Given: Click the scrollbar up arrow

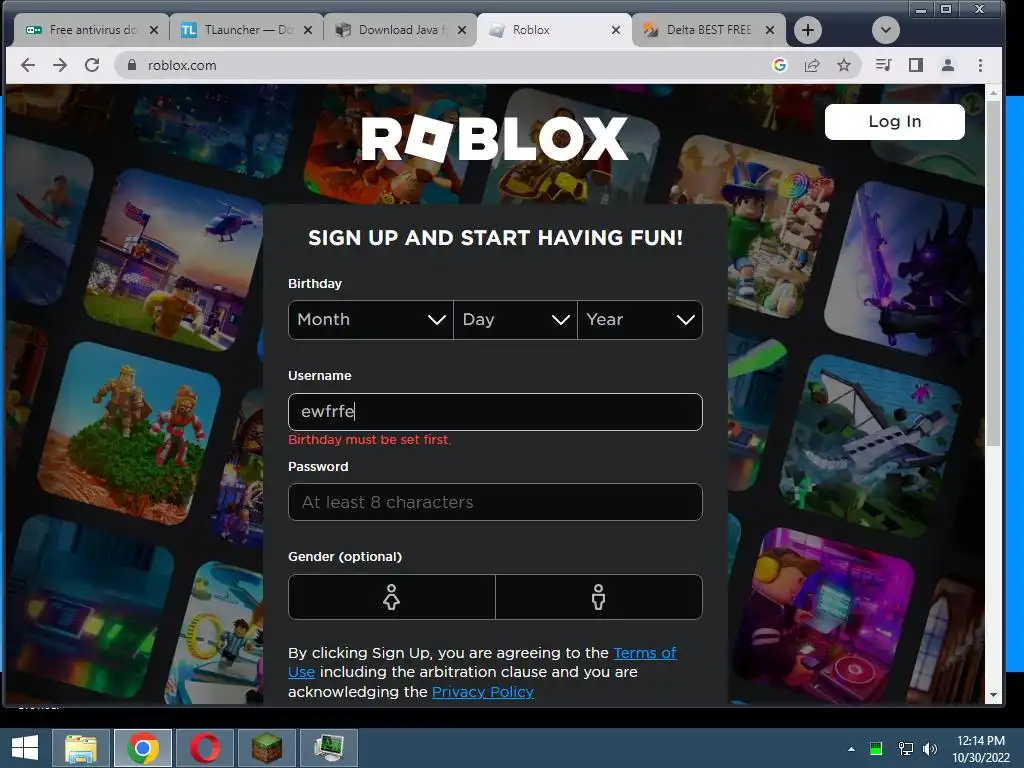Looking at the screenshot, I should (993, 93).
